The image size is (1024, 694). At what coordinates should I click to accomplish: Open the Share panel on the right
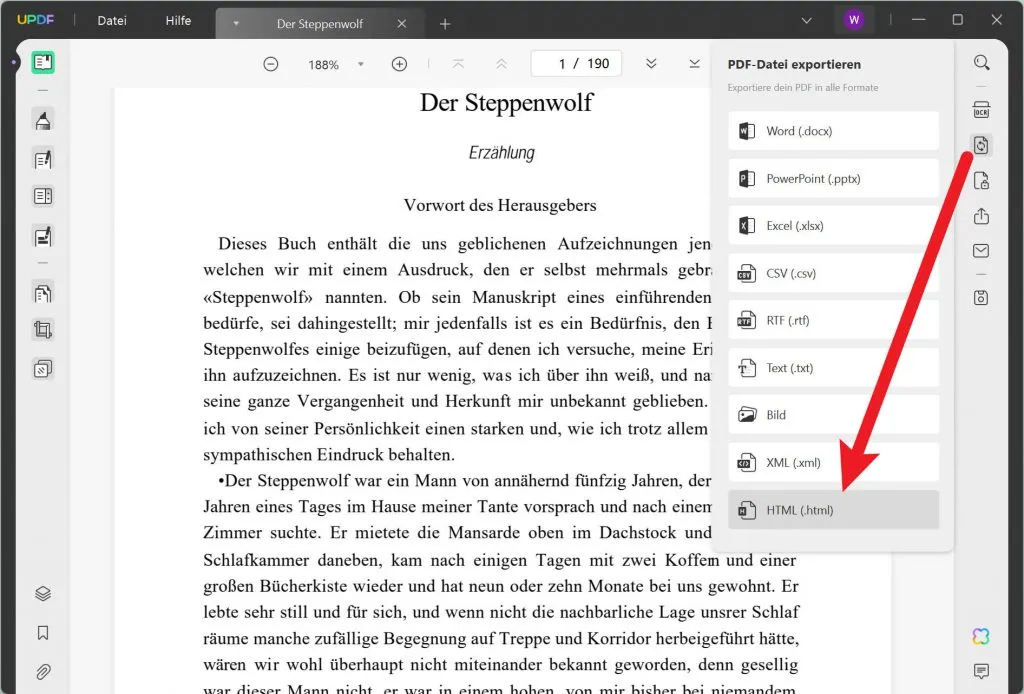point(981,216)
